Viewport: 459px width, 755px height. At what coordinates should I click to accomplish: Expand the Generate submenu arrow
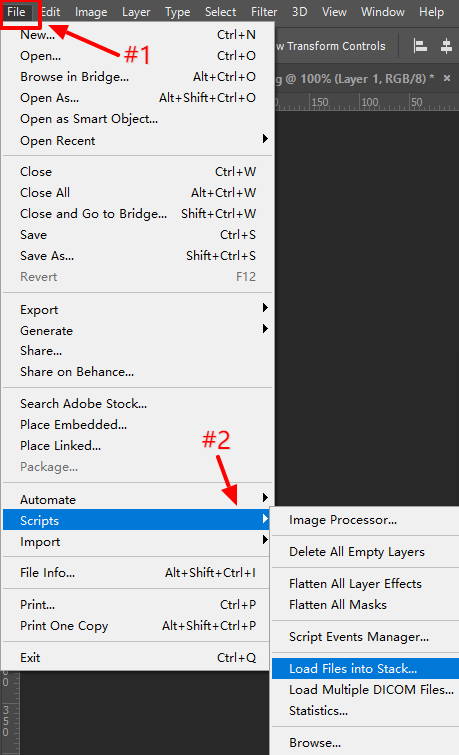pyautogui.click(x=265, y=329)
